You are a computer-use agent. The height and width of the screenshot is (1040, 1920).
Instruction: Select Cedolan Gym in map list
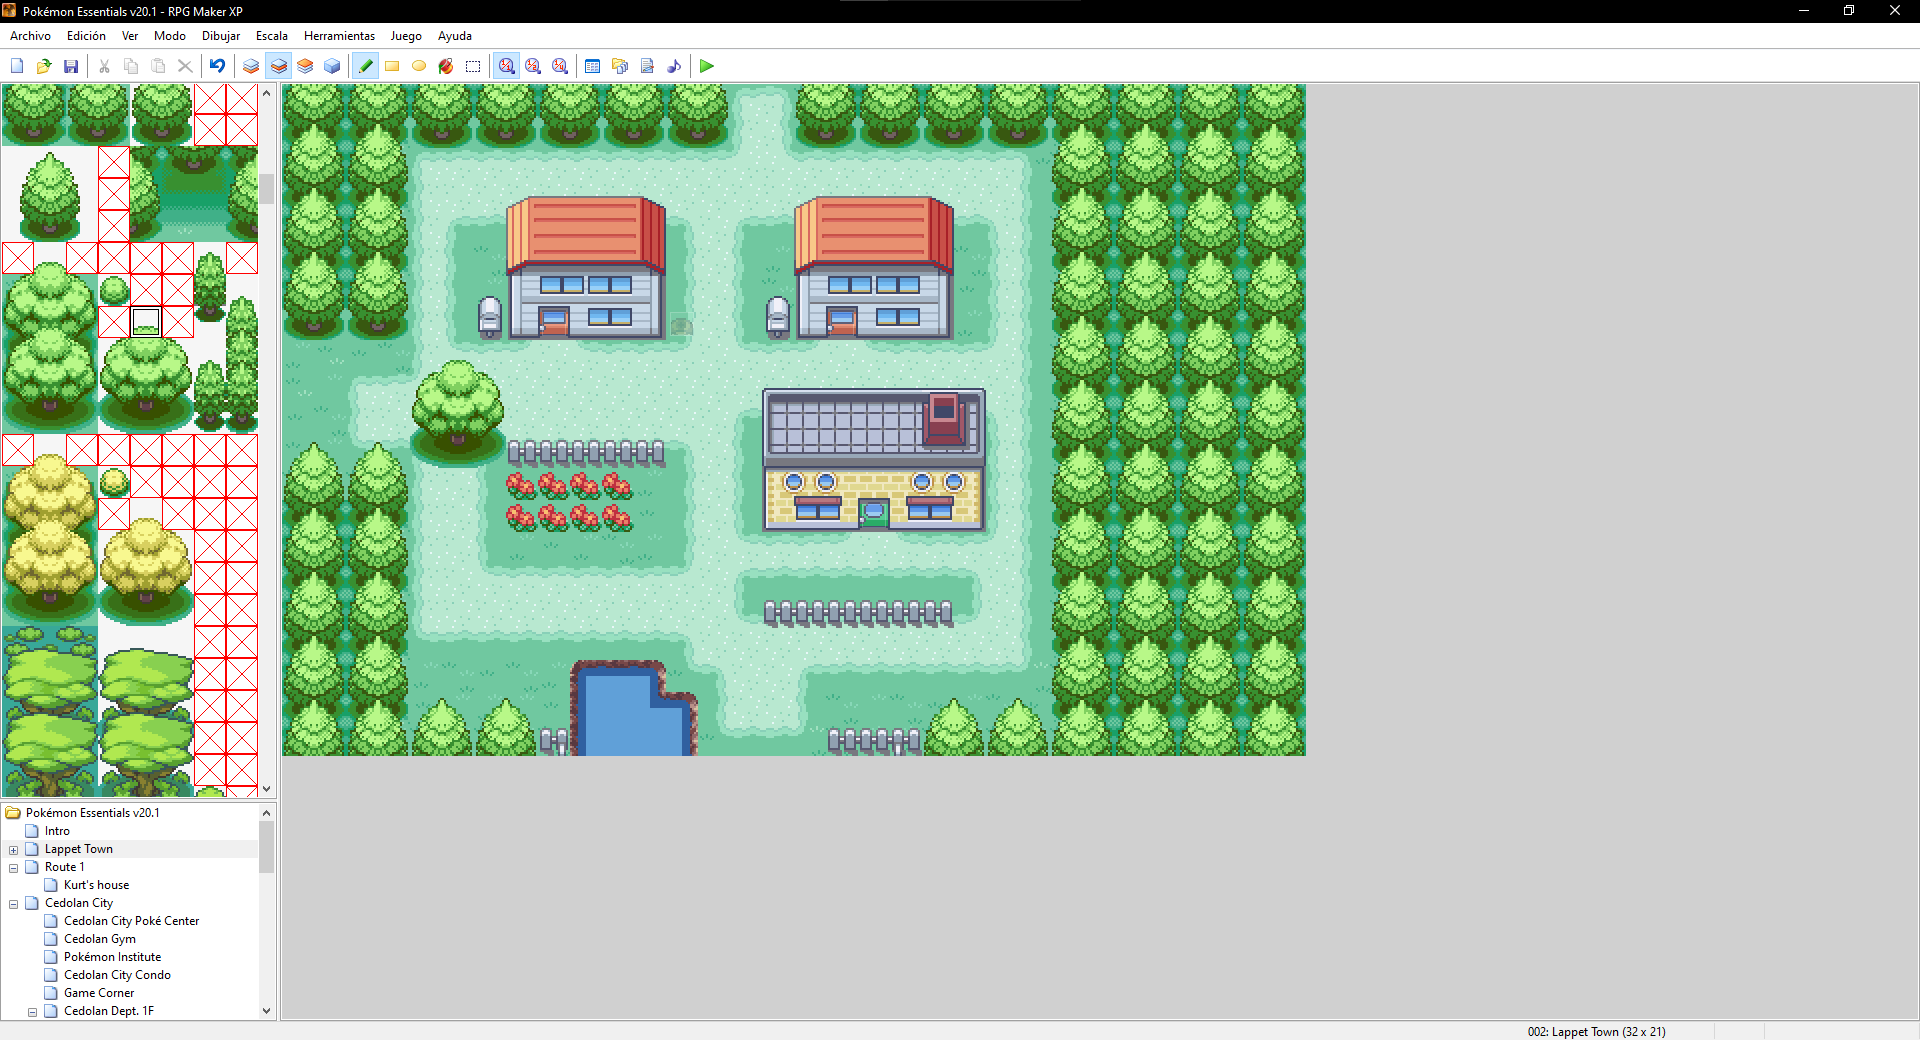99,939
